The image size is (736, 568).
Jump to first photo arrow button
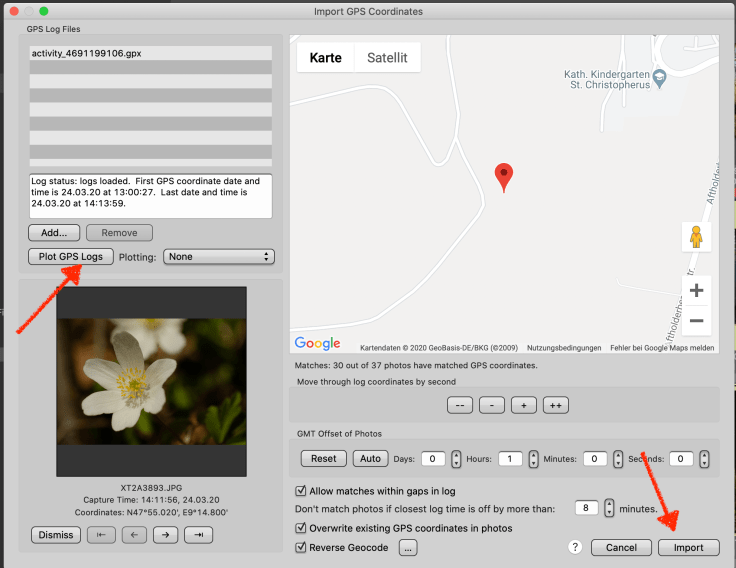[x=102, y=535]
